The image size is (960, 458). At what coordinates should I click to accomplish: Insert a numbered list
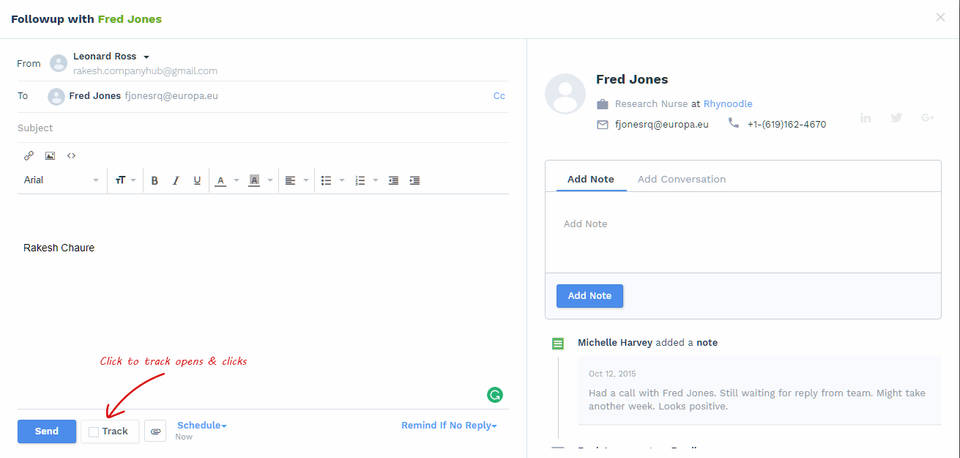coord(360,181)
